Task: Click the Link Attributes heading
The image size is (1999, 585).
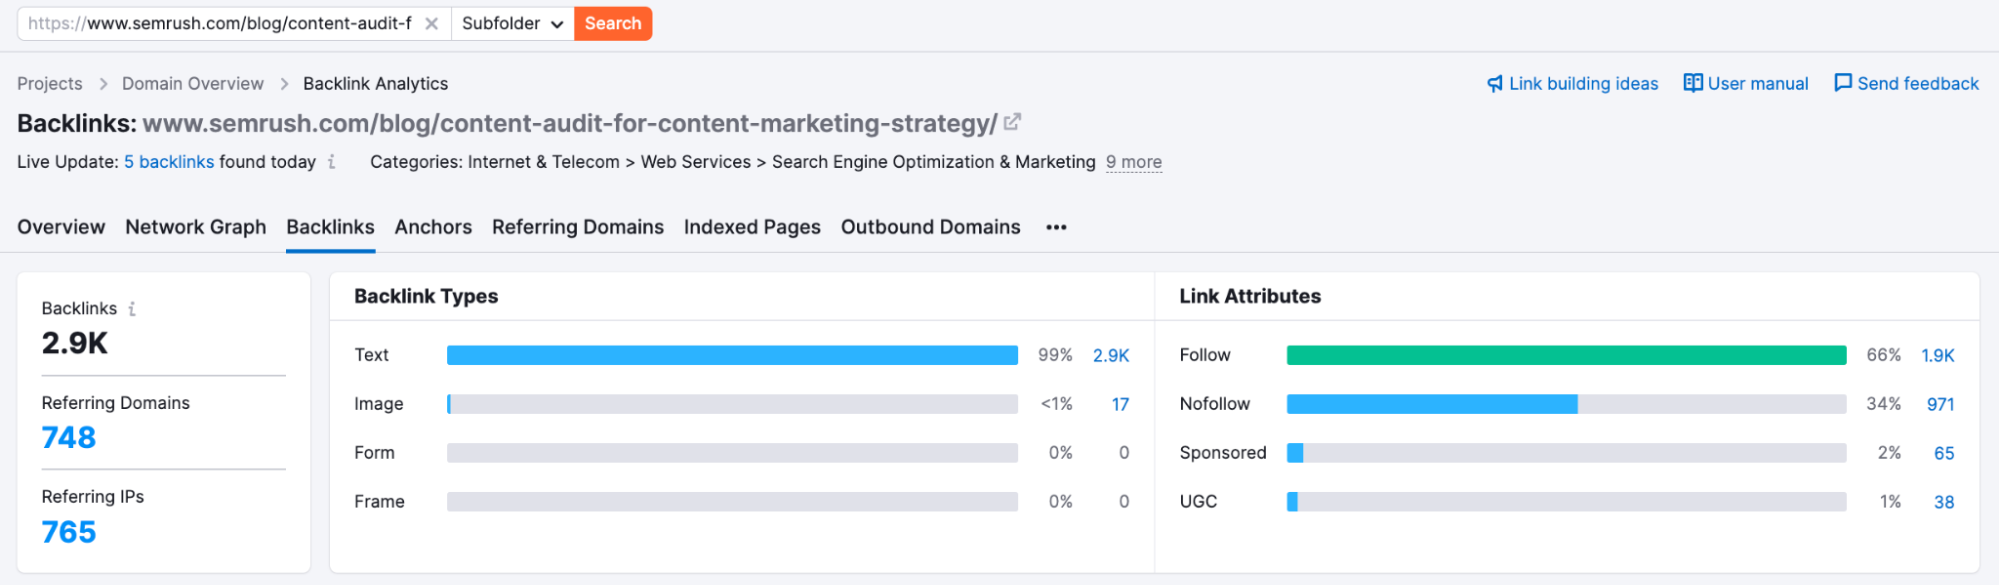Action: coord(1250,296)
